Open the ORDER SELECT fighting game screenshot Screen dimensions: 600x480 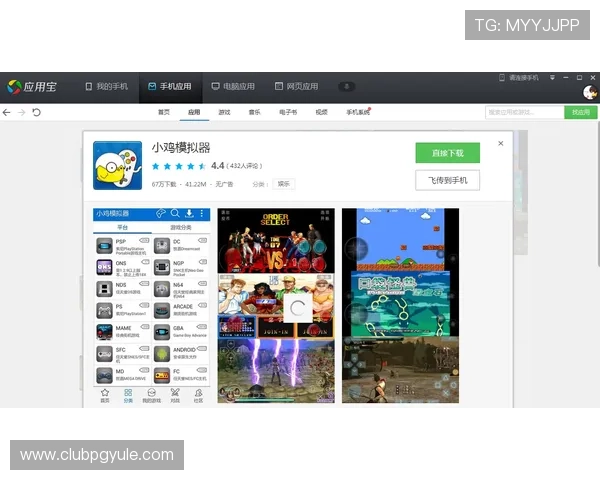pos(276,306)
